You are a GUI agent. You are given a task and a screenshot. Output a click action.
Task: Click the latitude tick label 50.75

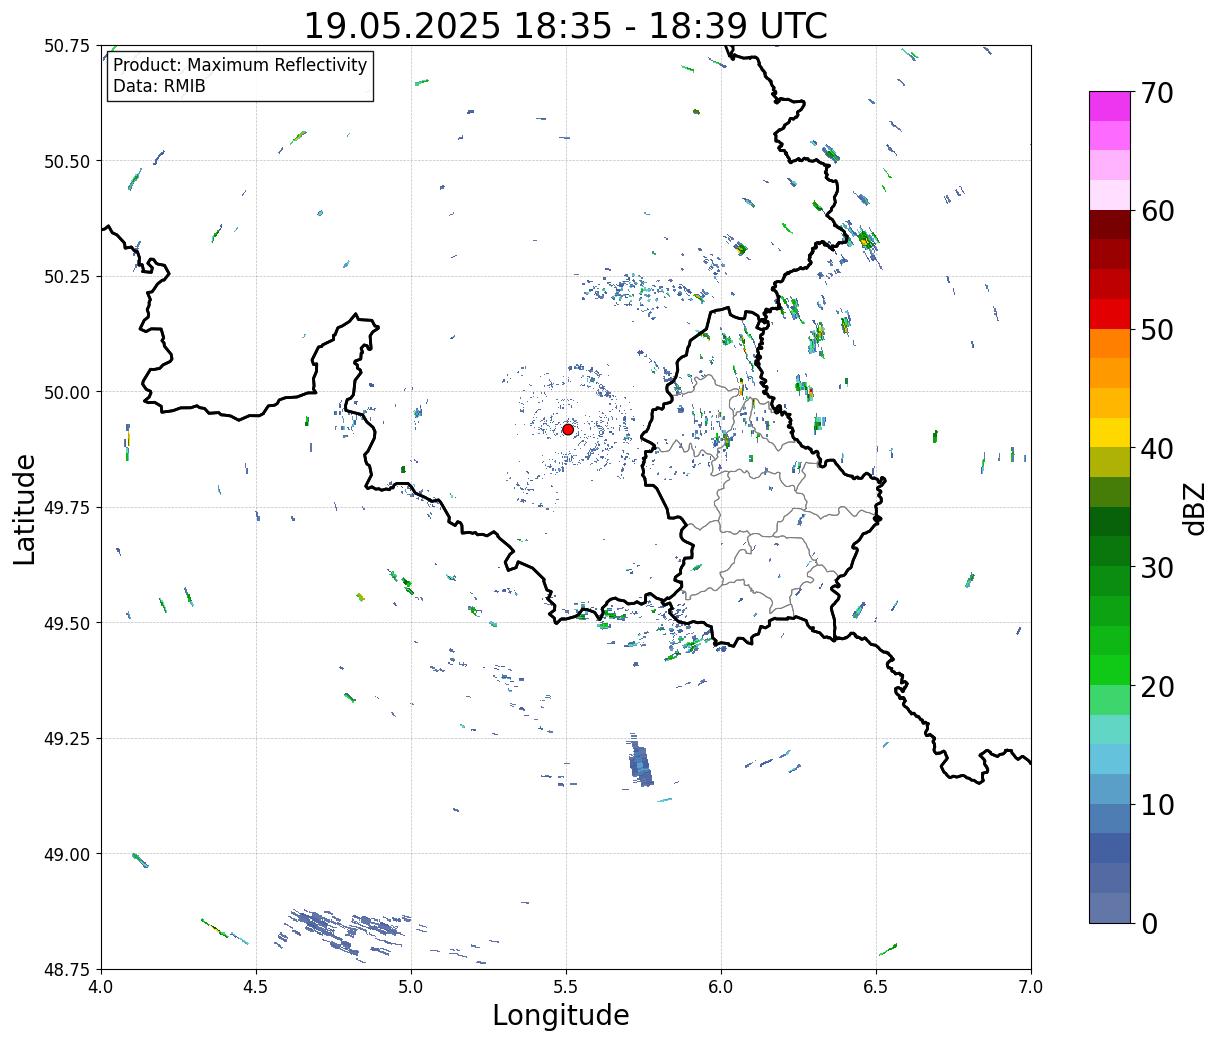(x=67, y=46)
